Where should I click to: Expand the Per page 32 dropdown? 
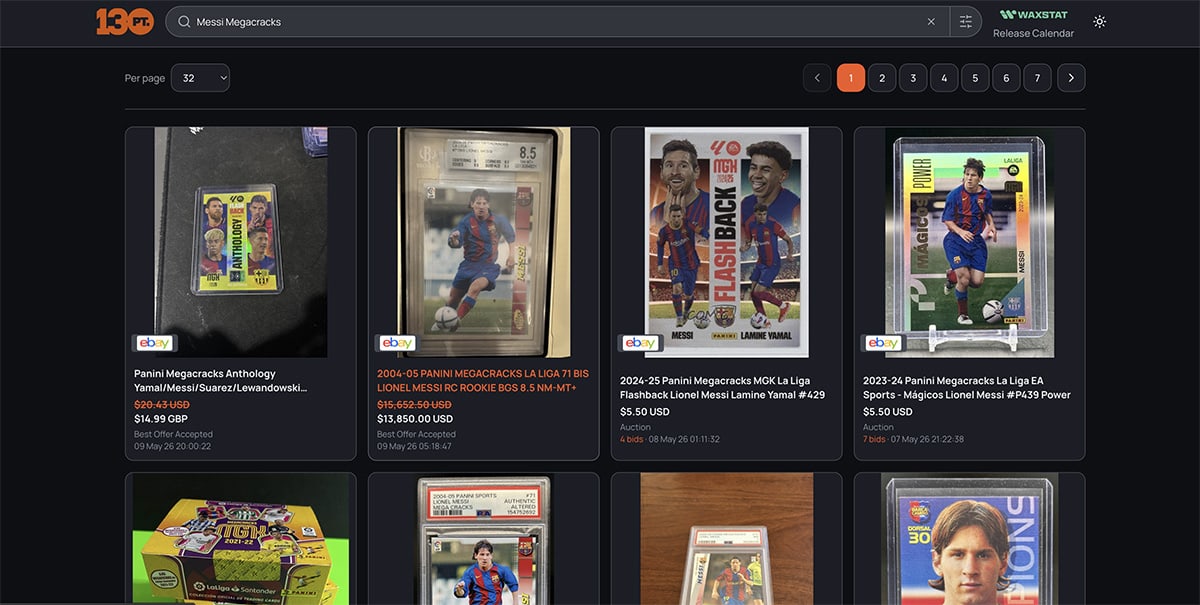click(x=200, y=78)
